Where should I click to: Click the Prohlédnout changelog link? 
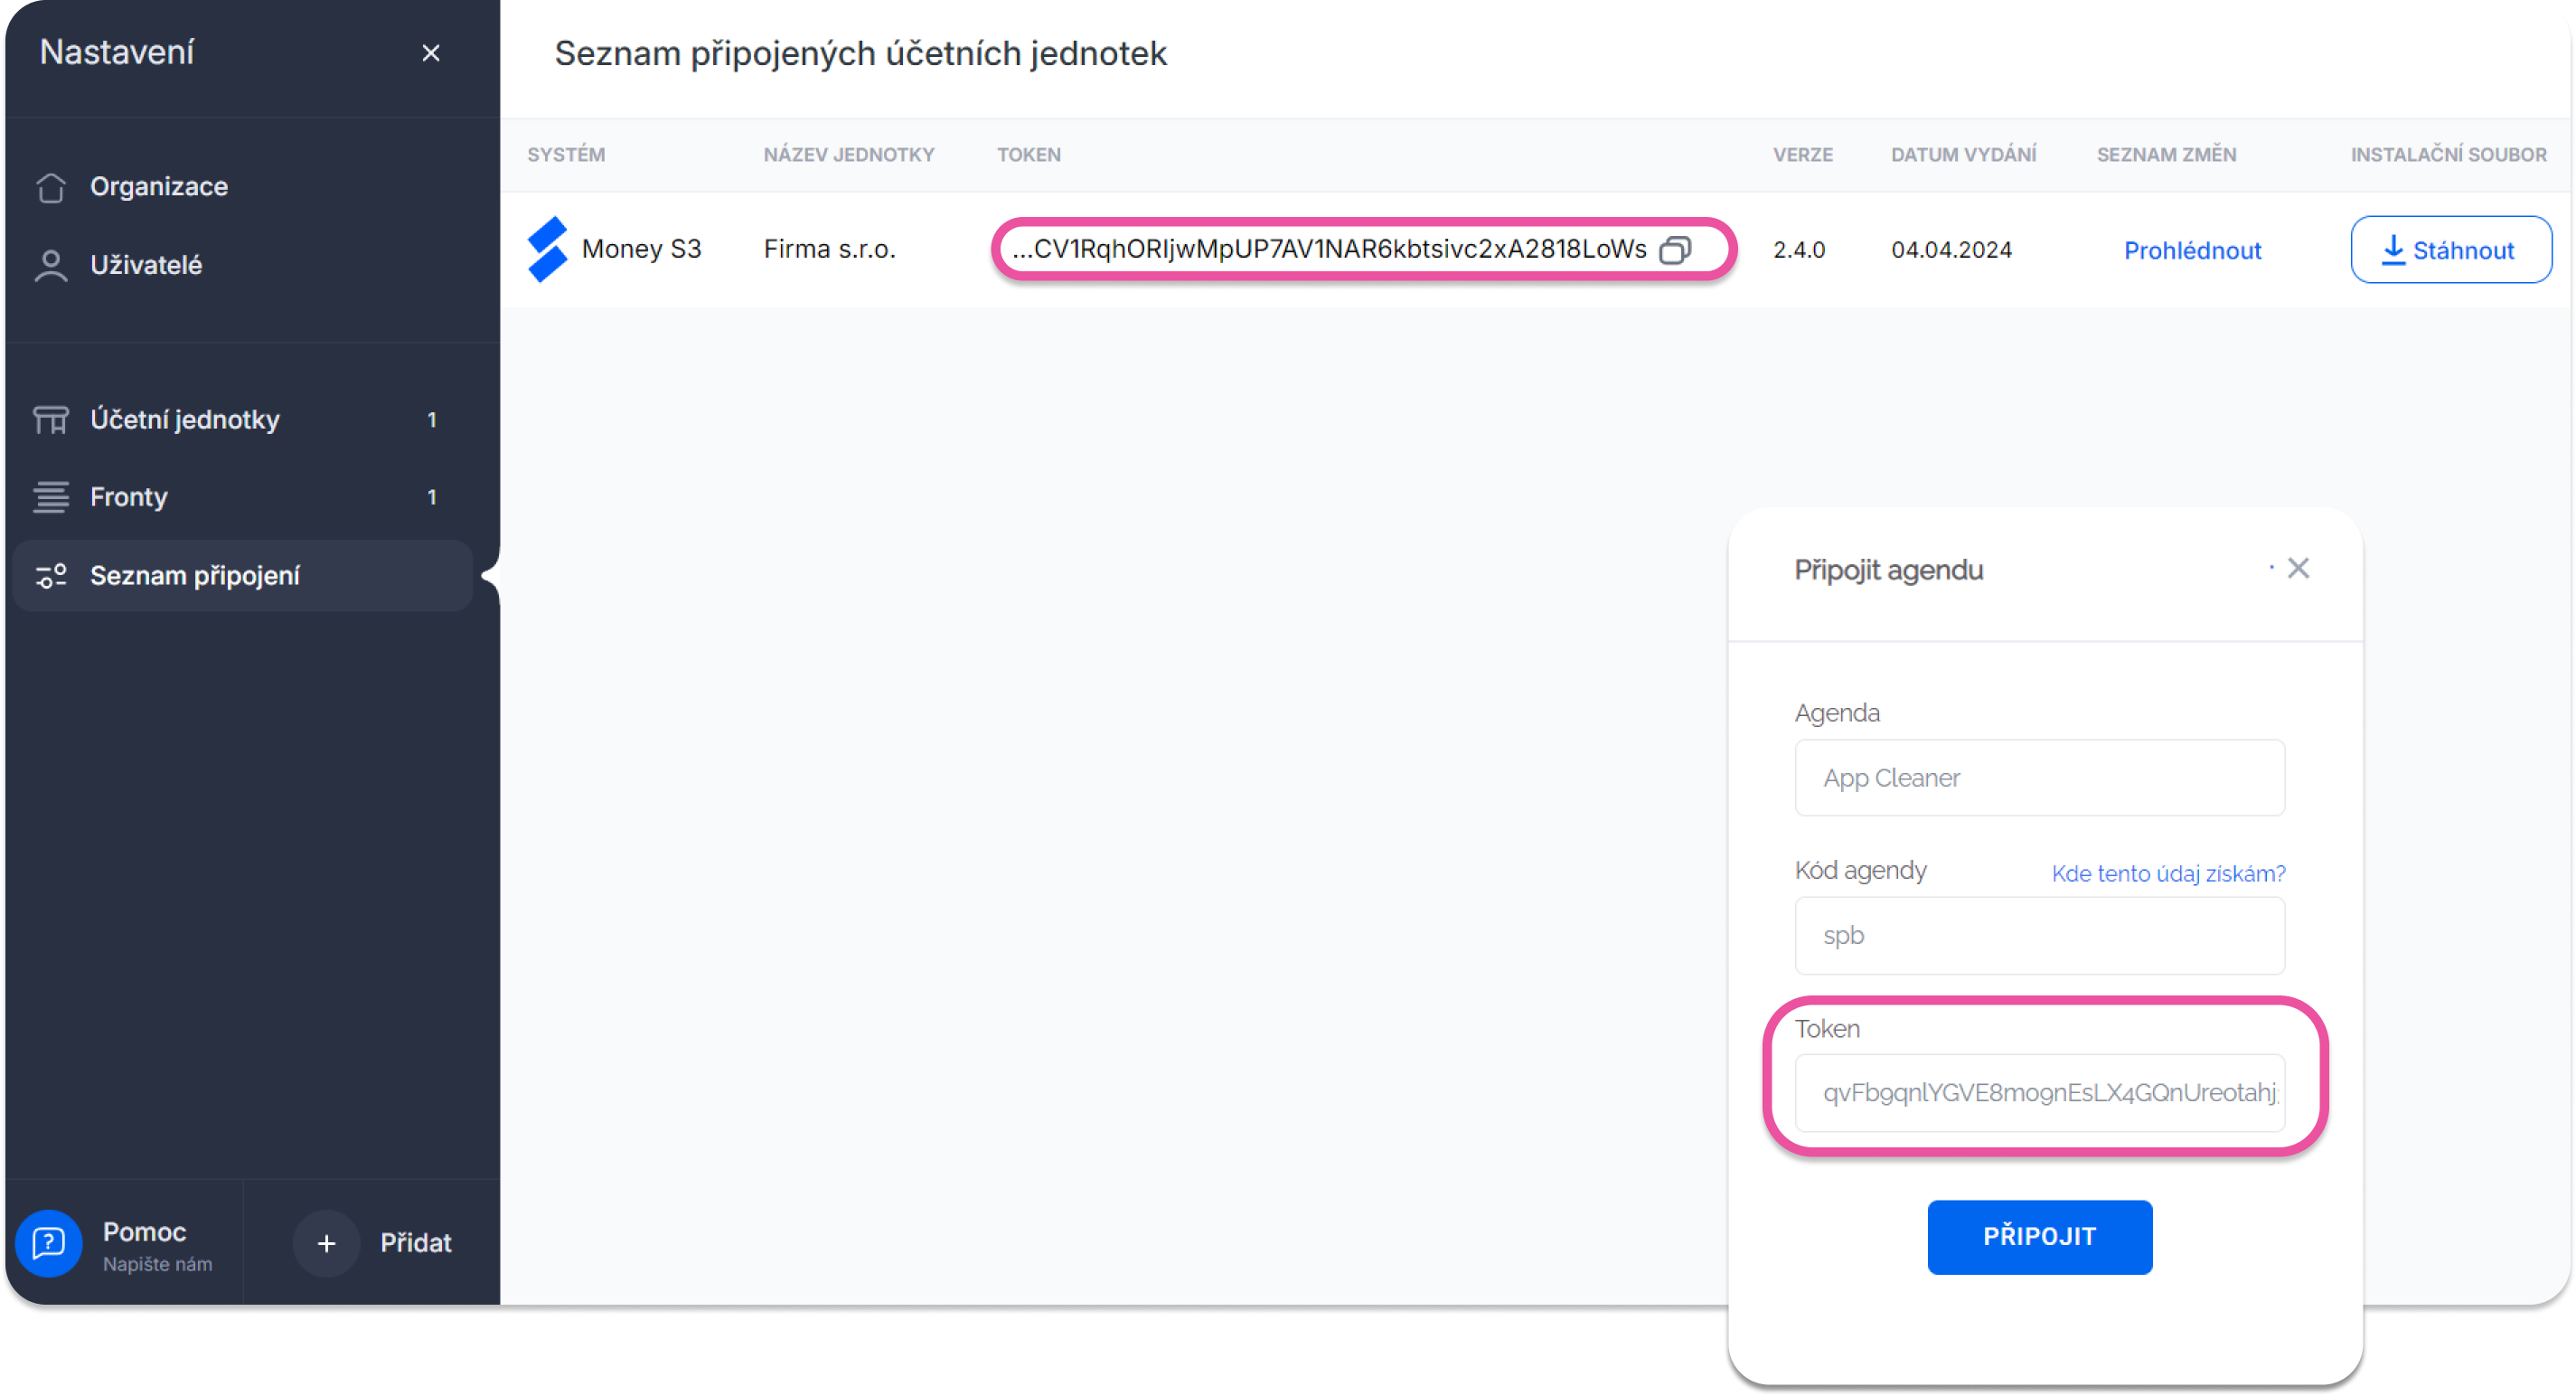(2192, 250)
